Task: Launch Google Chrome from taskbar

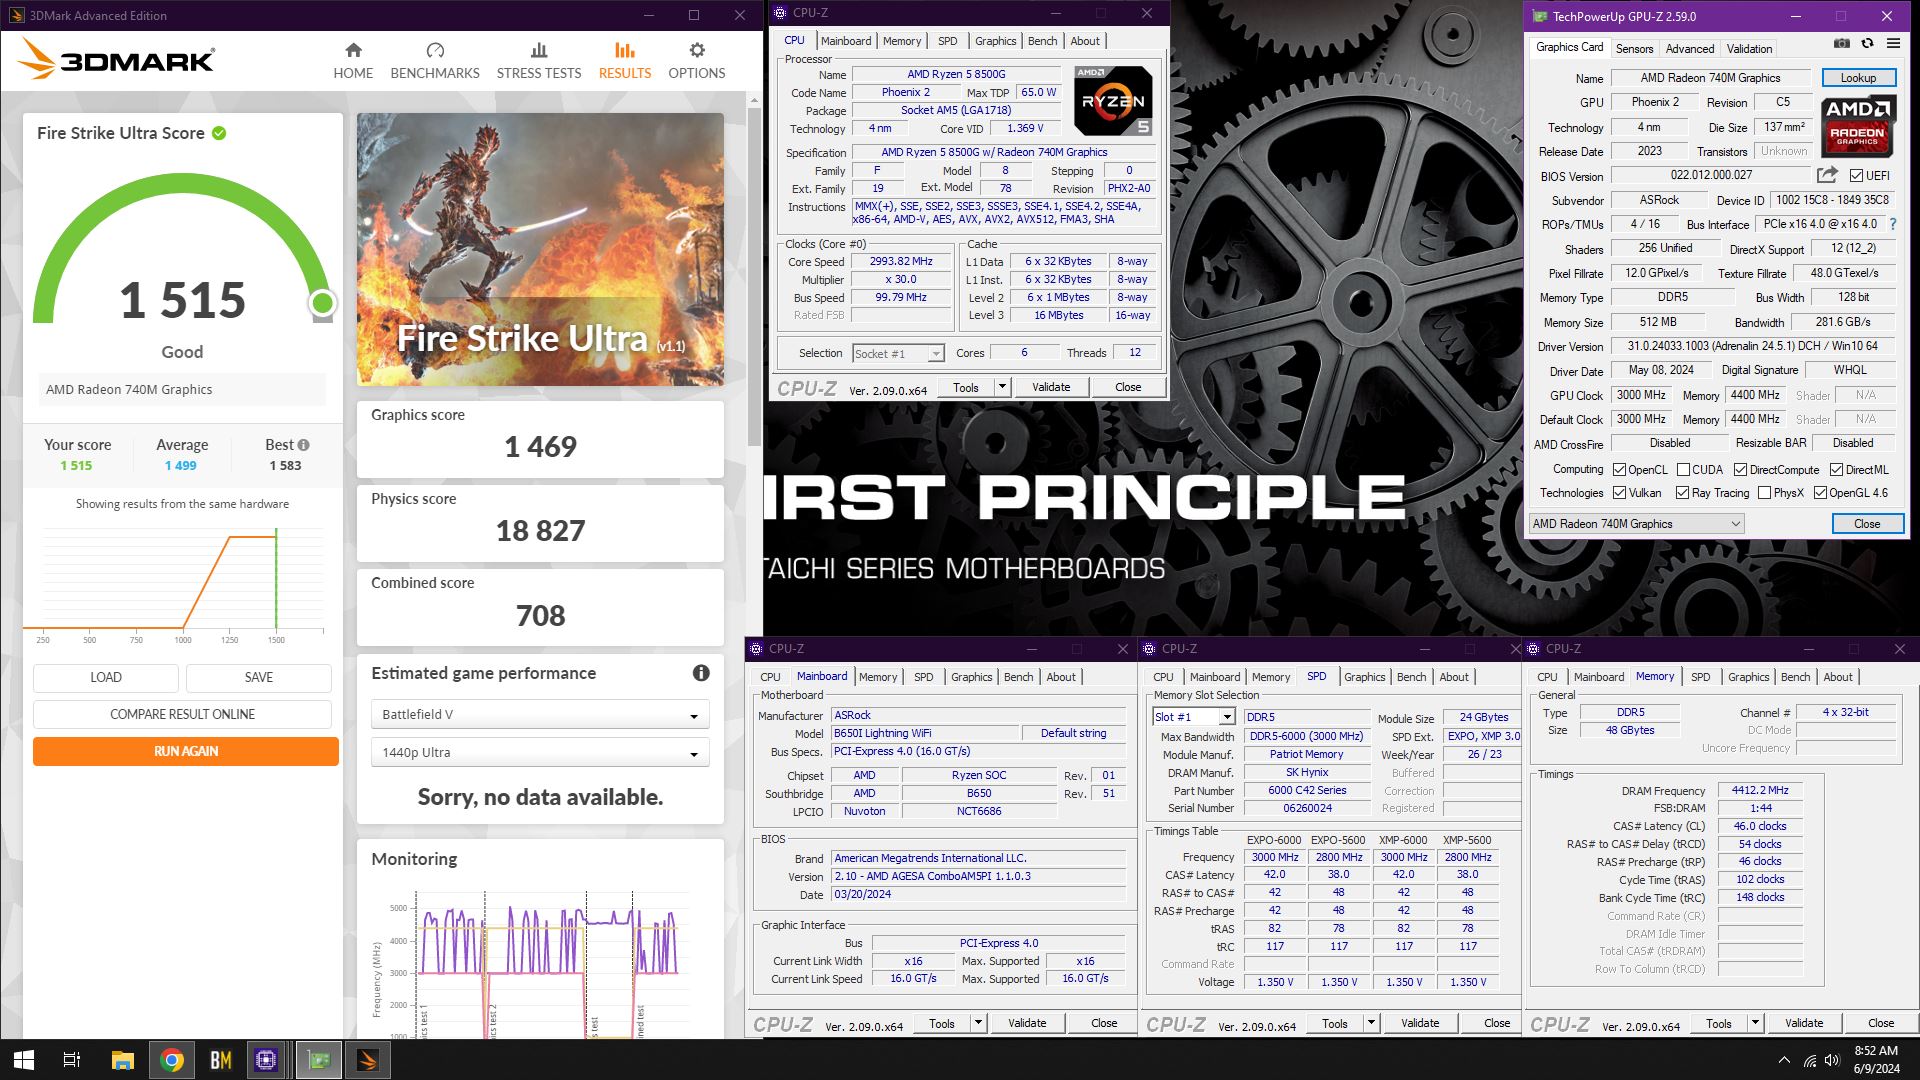Action: (x=172, y=1060)
